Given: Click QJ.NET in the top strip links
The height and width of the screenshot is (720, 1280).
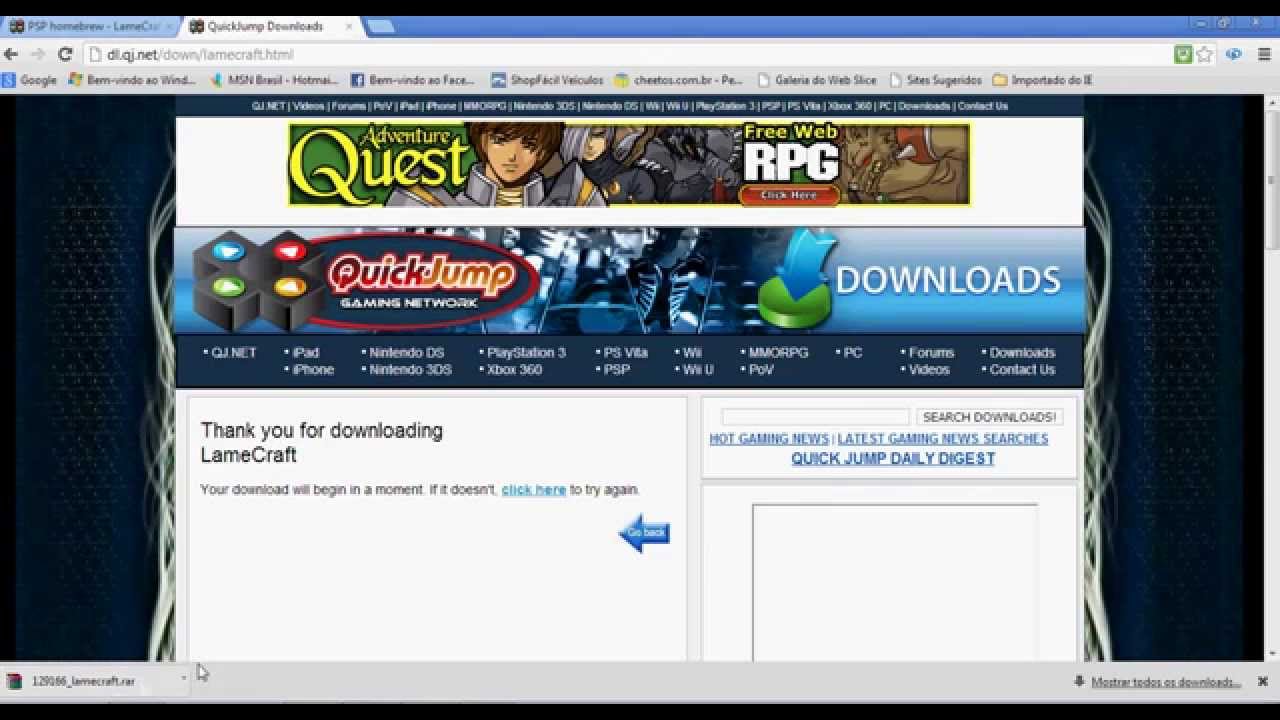Looking at the screenshot, I should click(x=268, y=106).
